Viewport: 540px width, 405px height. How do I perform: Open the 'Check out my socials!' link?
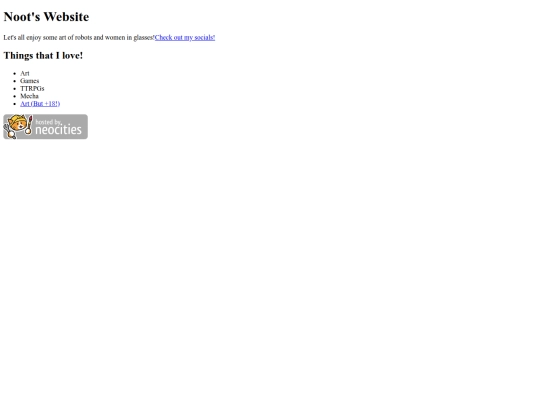point(185,38)
